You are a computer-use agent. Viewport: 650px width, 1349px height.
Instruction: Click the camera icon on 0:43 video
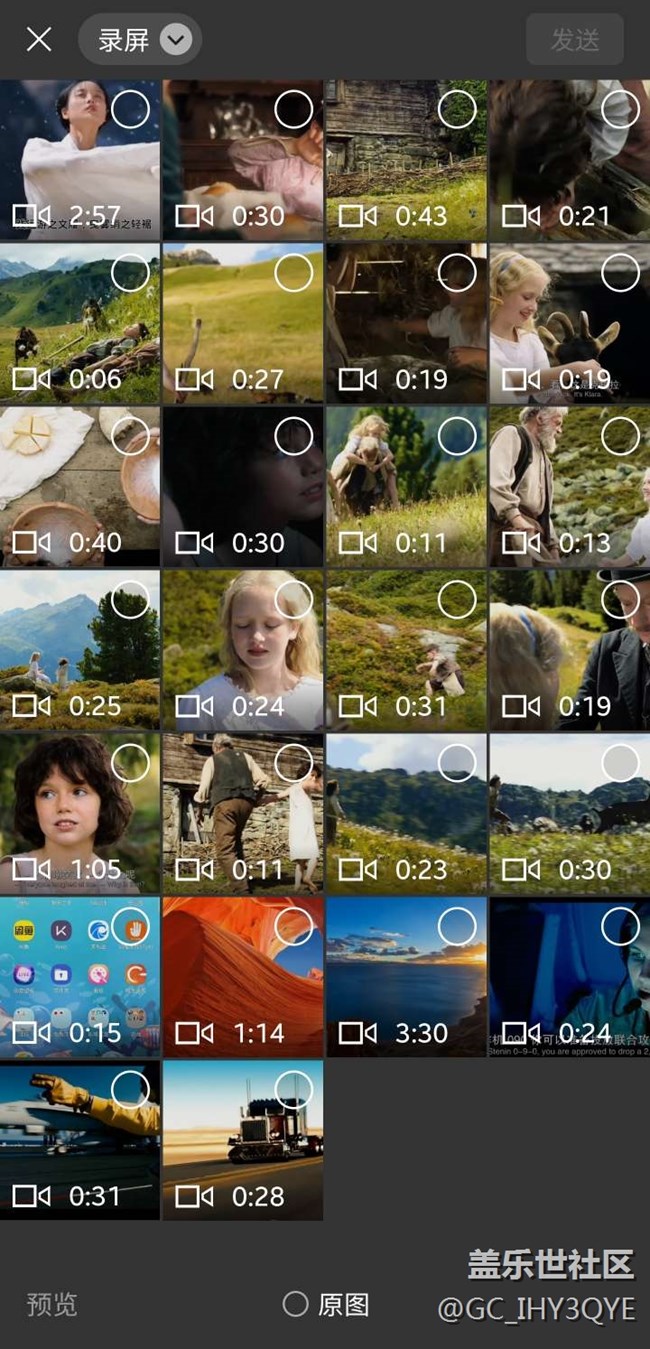(357, 216)
